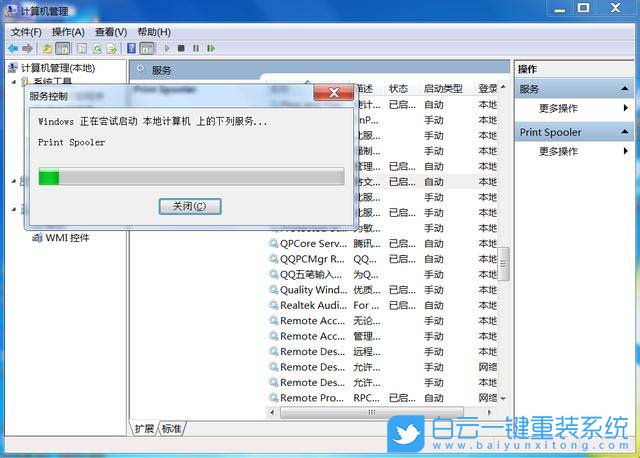The height and width of the screenshot is (458, 640).
Task: Click the 关闭(C) button in dialog
Action: (190, 206)
